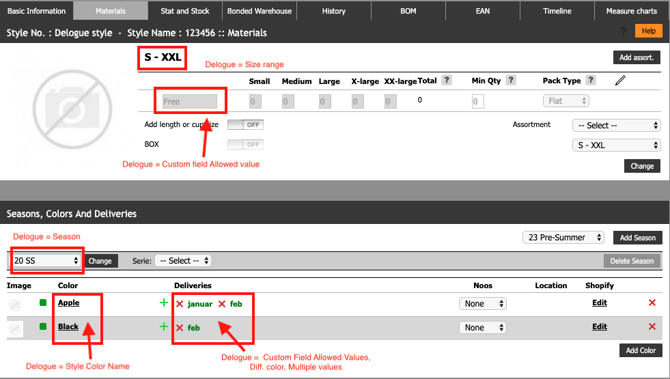Open the Black color link
The height and width of the screenshot is (379, 670).
tap(68, 326)
